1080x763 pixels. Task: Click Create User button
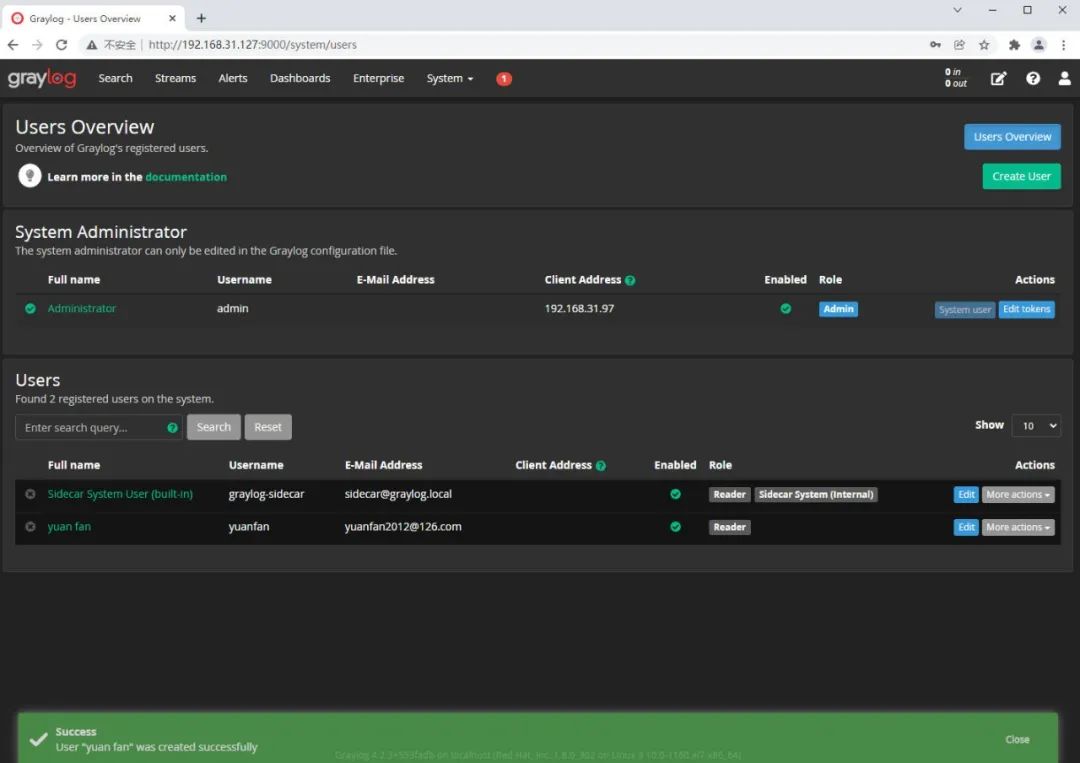coord(1021,176)
